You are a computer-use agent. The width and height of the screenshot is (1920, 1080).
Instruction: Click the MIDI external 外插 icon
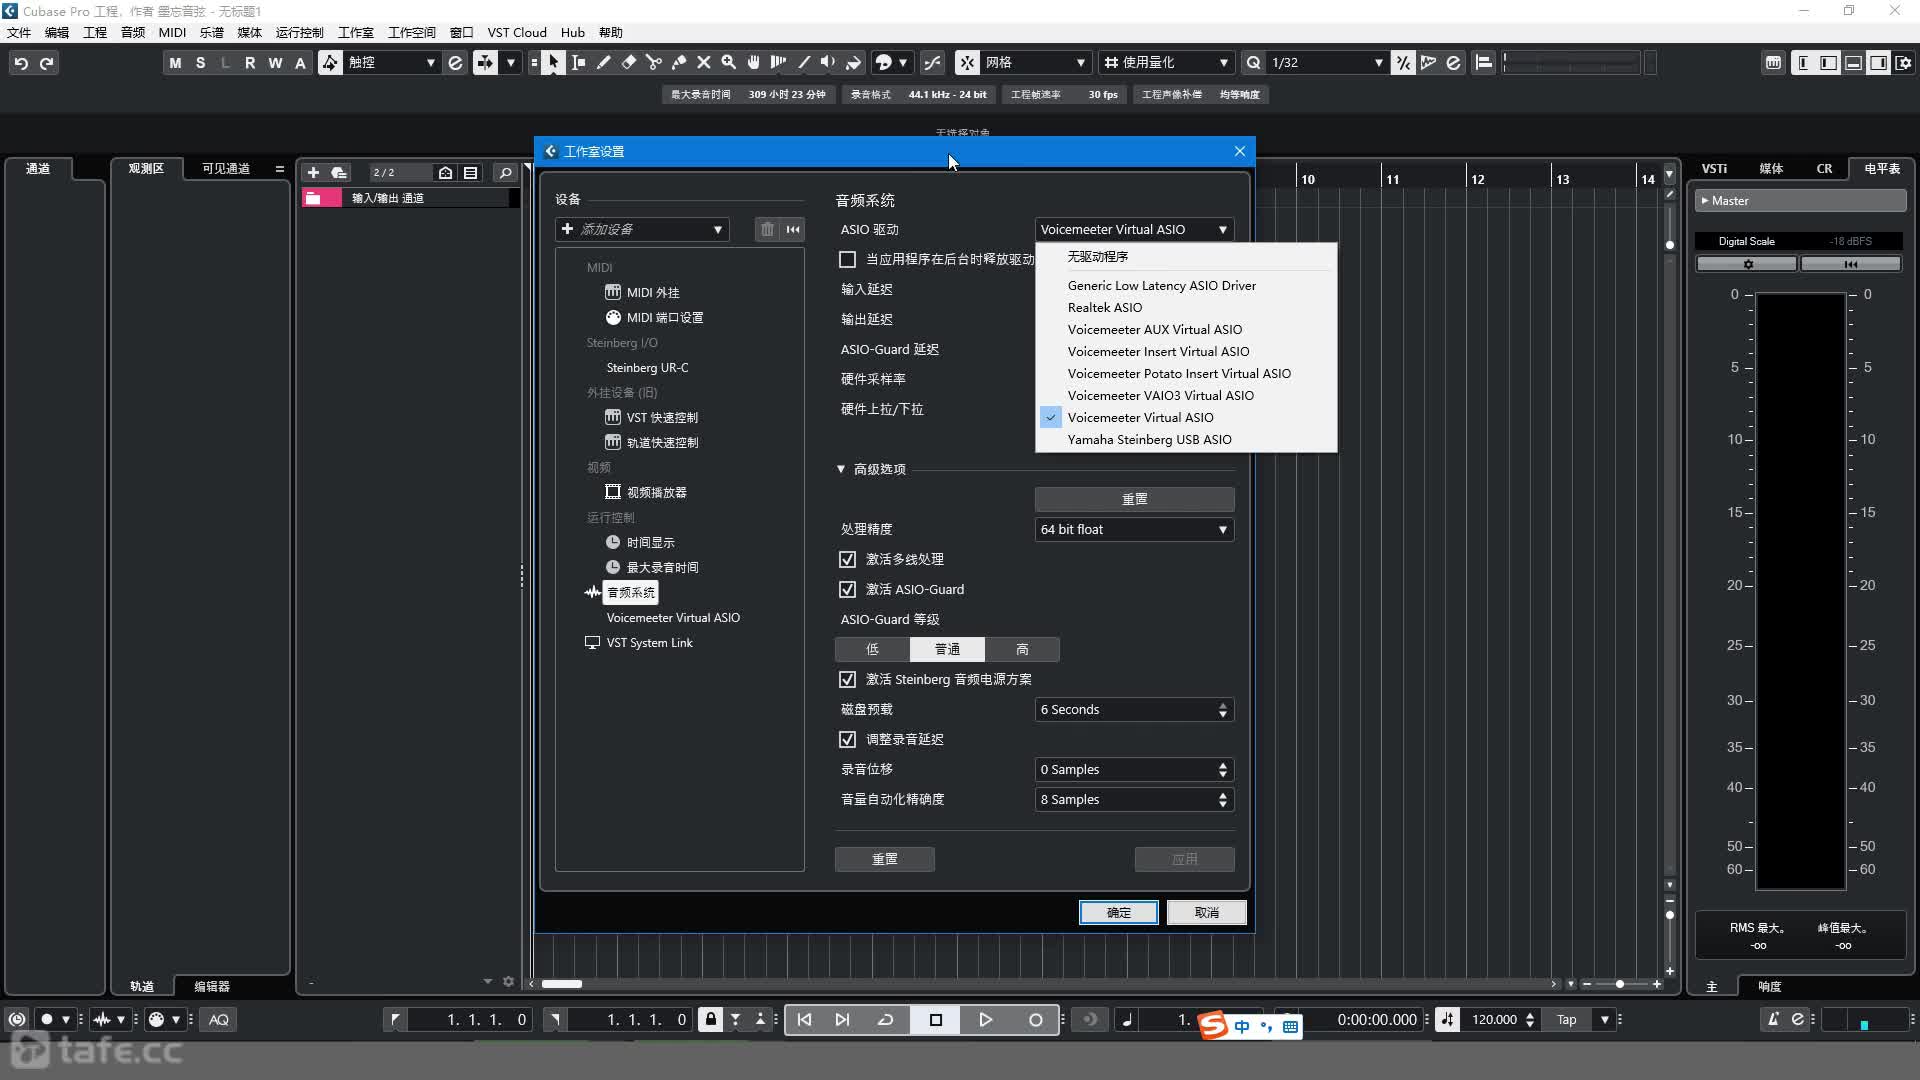(613, 291)
